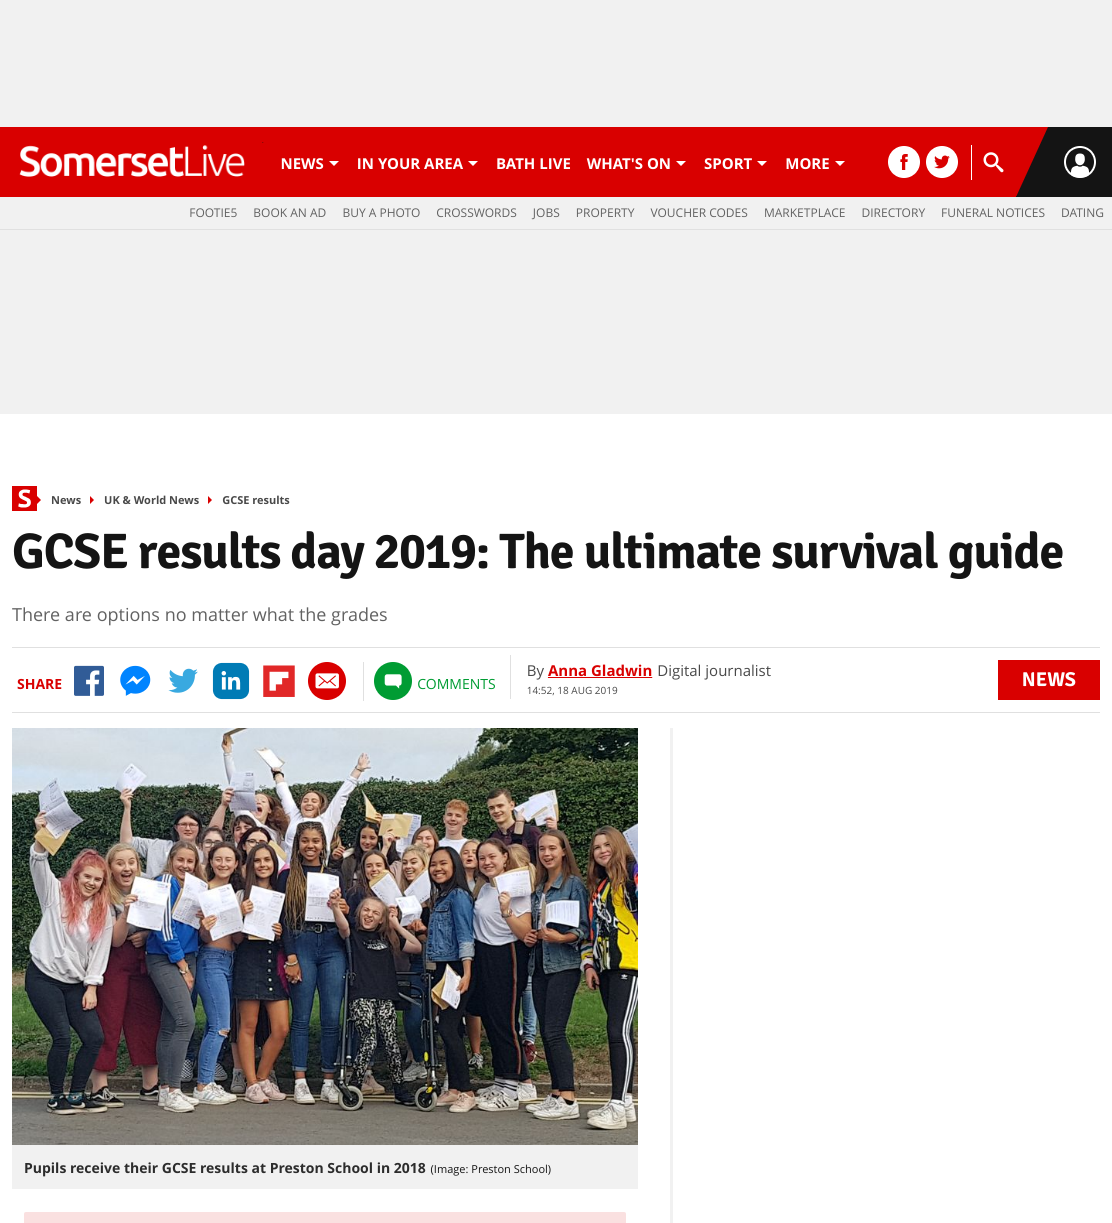Open author Anna Gladwin's profile

click(x=600, y=670)
